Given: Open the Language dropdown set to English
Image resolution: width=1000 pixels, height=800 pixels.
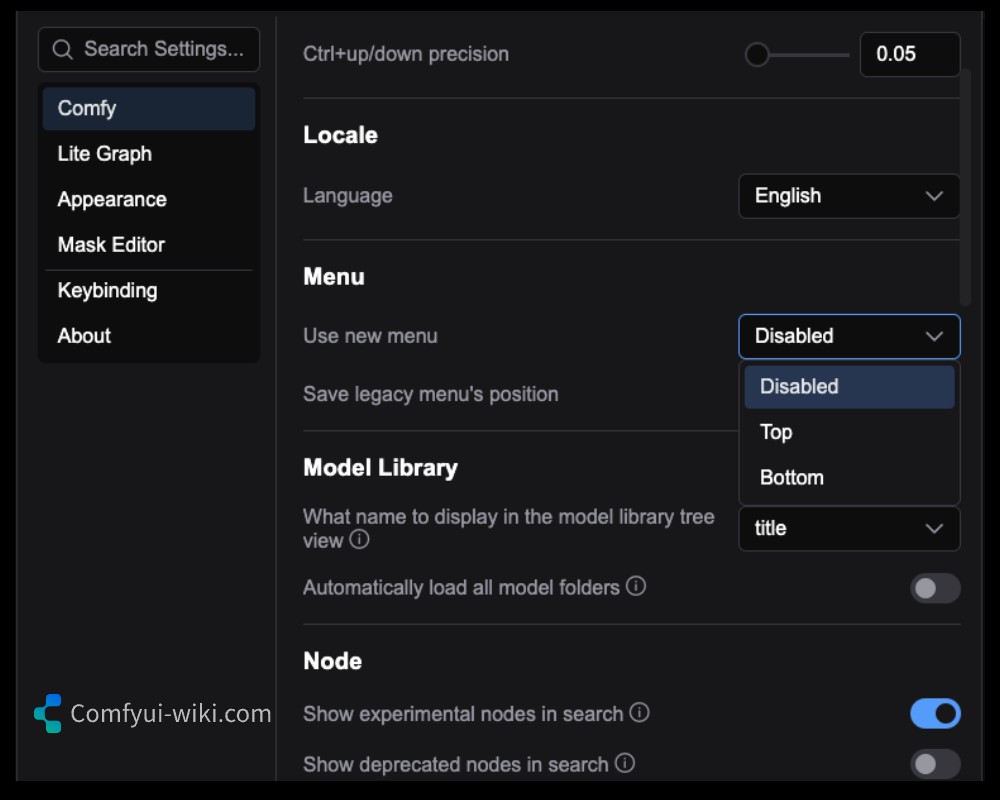Looking at the screenshot, I should [848, 196].
